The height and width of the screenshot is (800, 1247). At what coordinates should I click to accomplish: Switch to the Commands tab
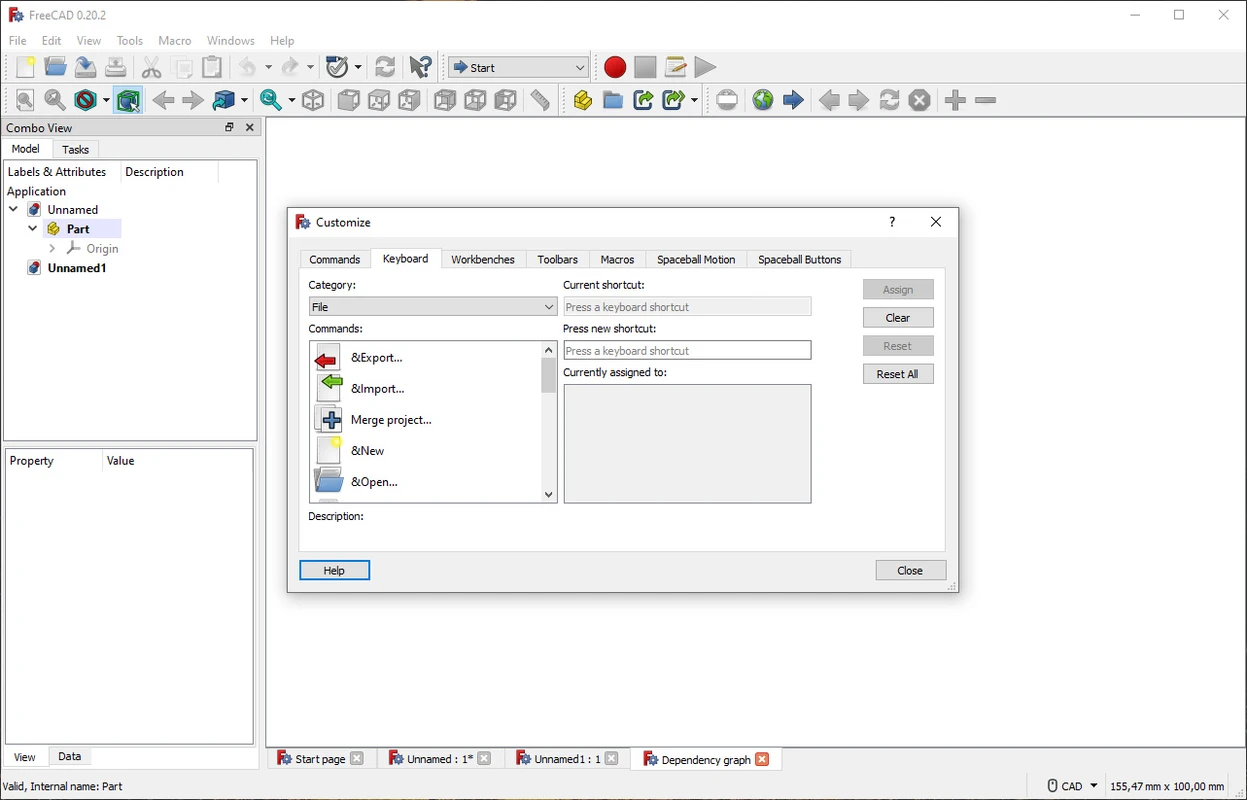click(x=334, y=259)
